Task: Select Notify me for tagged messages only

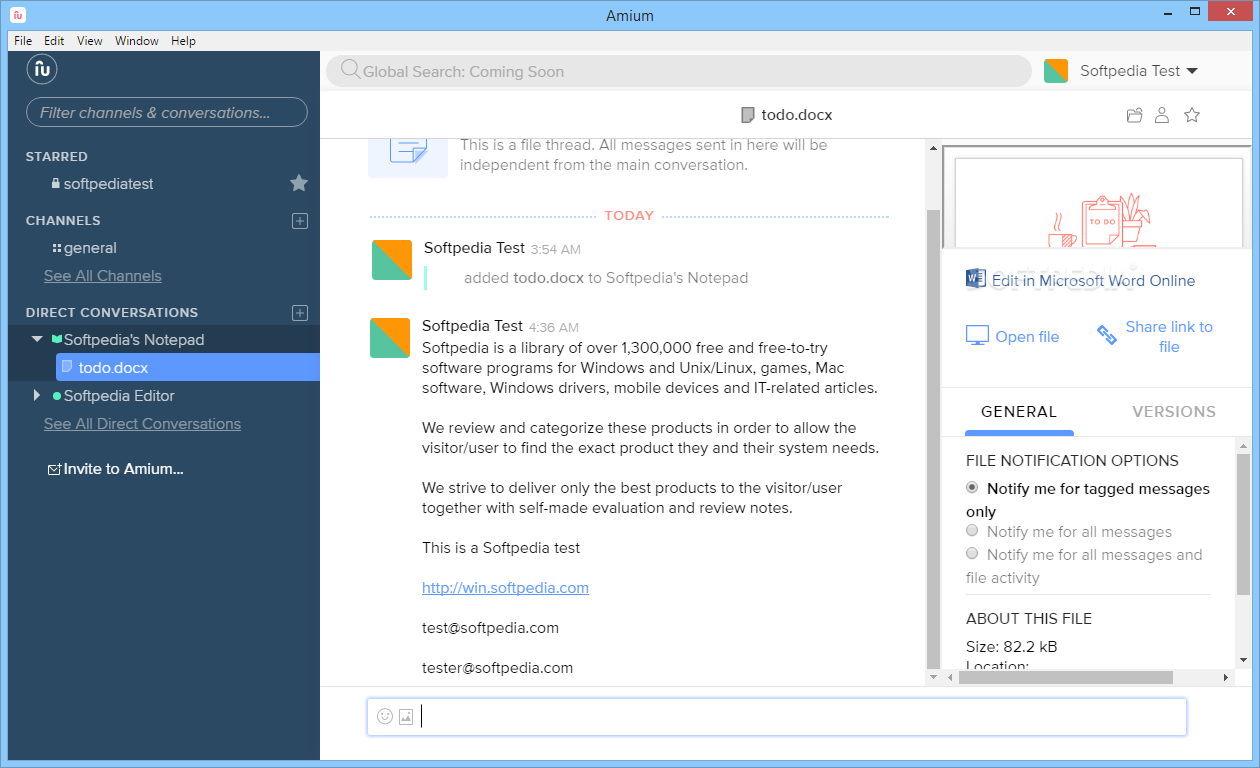Action: point(972,488)
